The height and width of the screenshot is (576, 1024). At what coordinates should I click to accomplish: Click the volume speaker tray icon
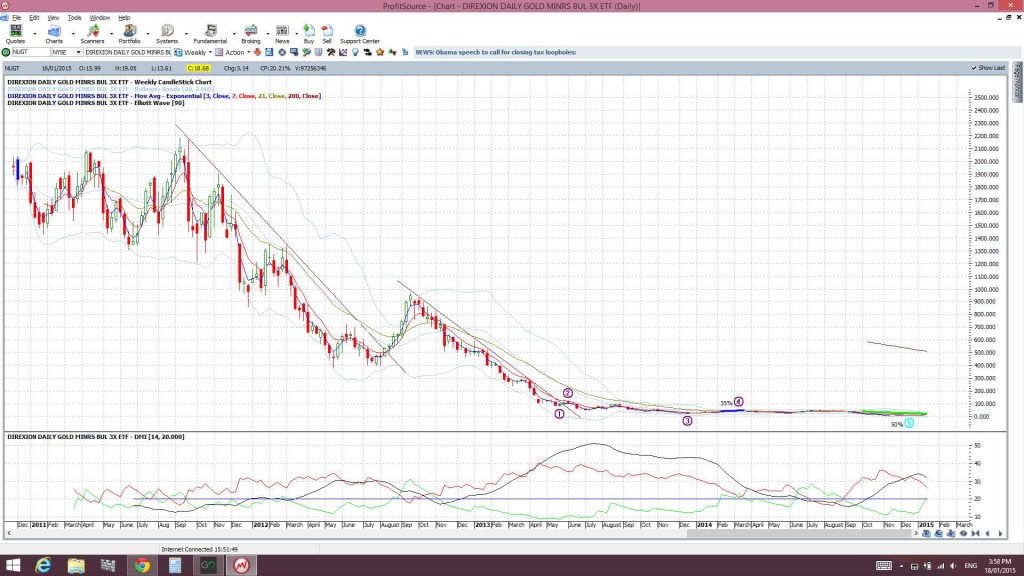(x=953, y=566)
